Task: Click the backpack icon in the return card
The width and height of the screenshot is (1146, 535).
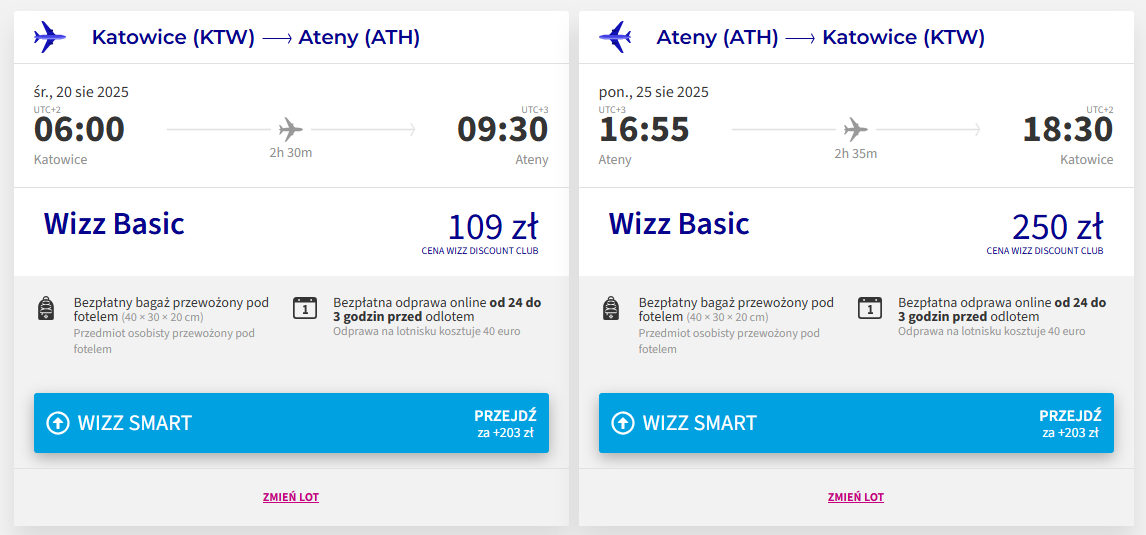Action: [x=610, y=308]
